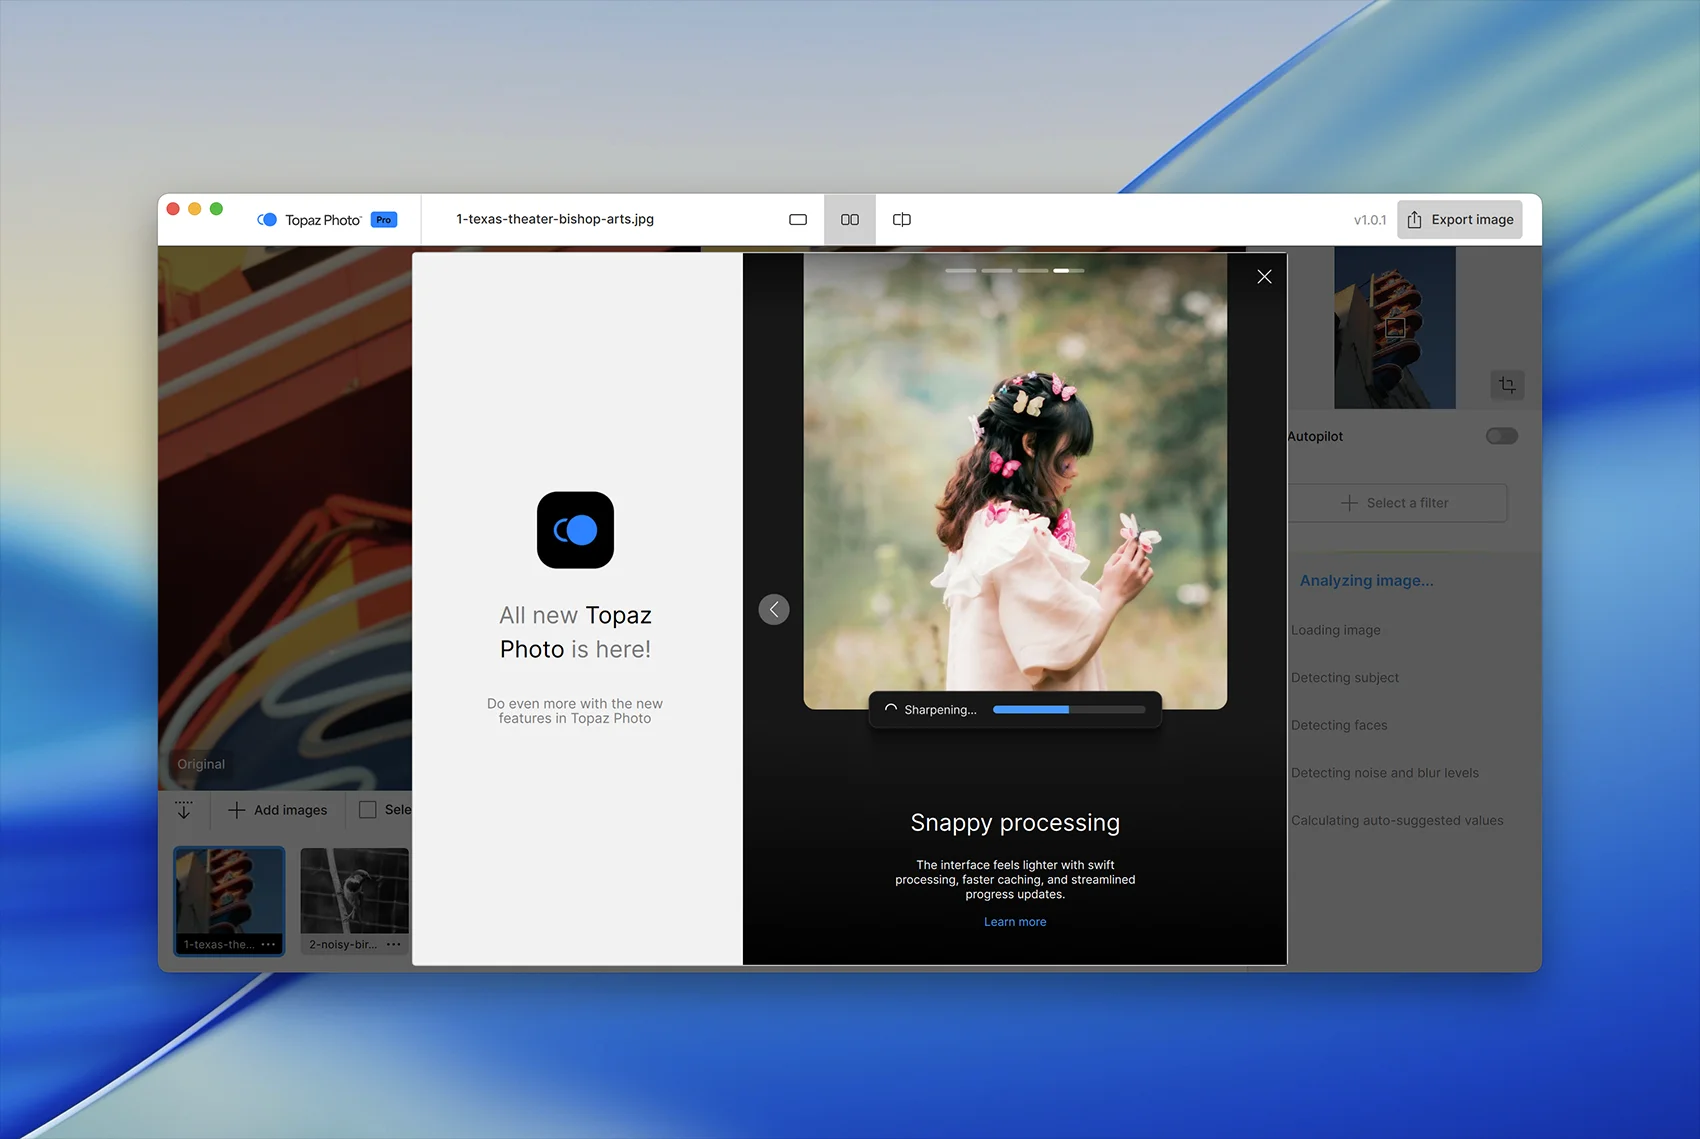Click the version label v1.0.1
The image size is (1700, 1139).
coord(1370,220)
